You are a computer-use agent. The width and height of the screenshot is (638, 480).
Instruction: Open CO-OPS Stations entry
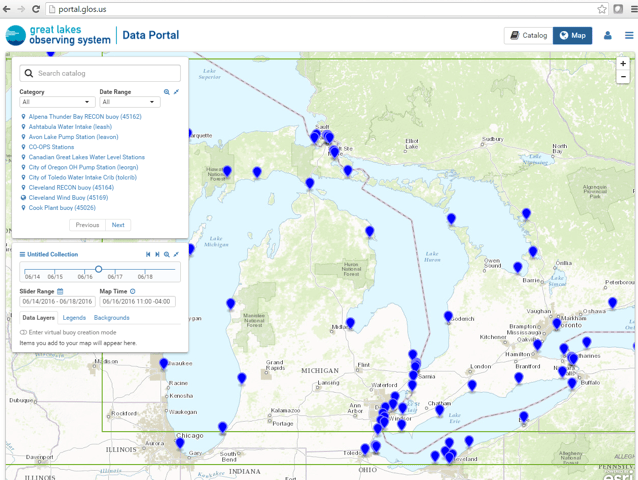pyautogui.click(x=51, y=147)
